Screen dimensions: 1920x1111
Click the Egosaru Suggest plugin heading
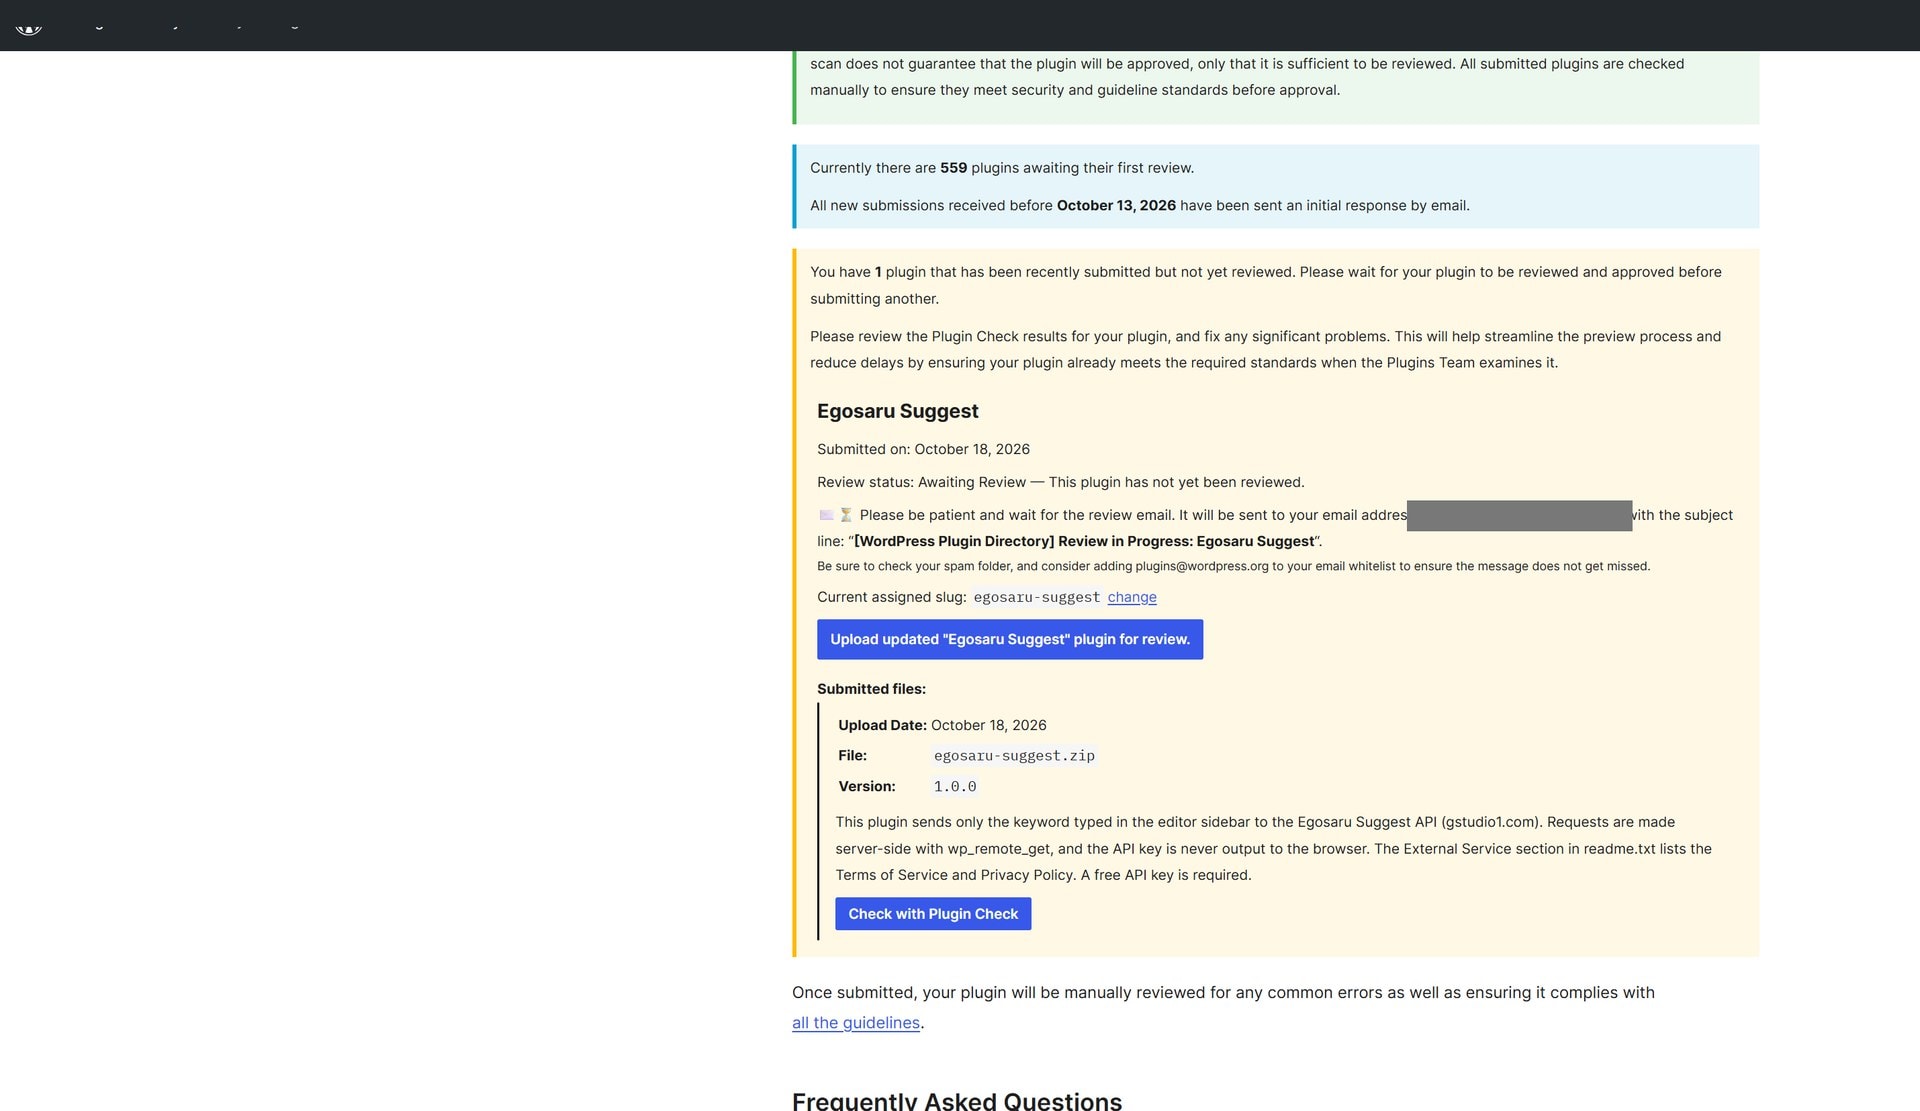[897, 411]
